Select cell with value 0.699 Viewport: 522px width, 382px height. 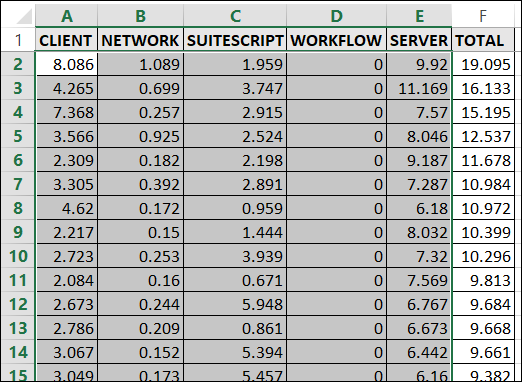pyautogui.click(x=140, y=88)
